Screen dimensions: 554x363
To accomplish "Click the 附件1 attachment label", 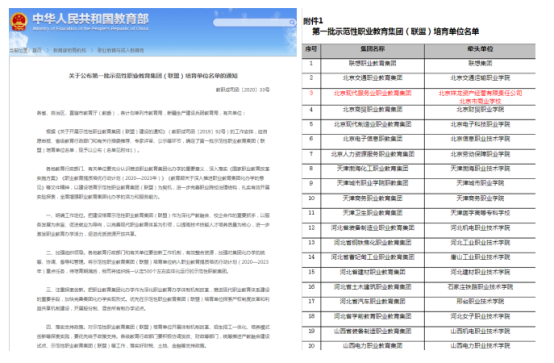I will pos(313,21).
